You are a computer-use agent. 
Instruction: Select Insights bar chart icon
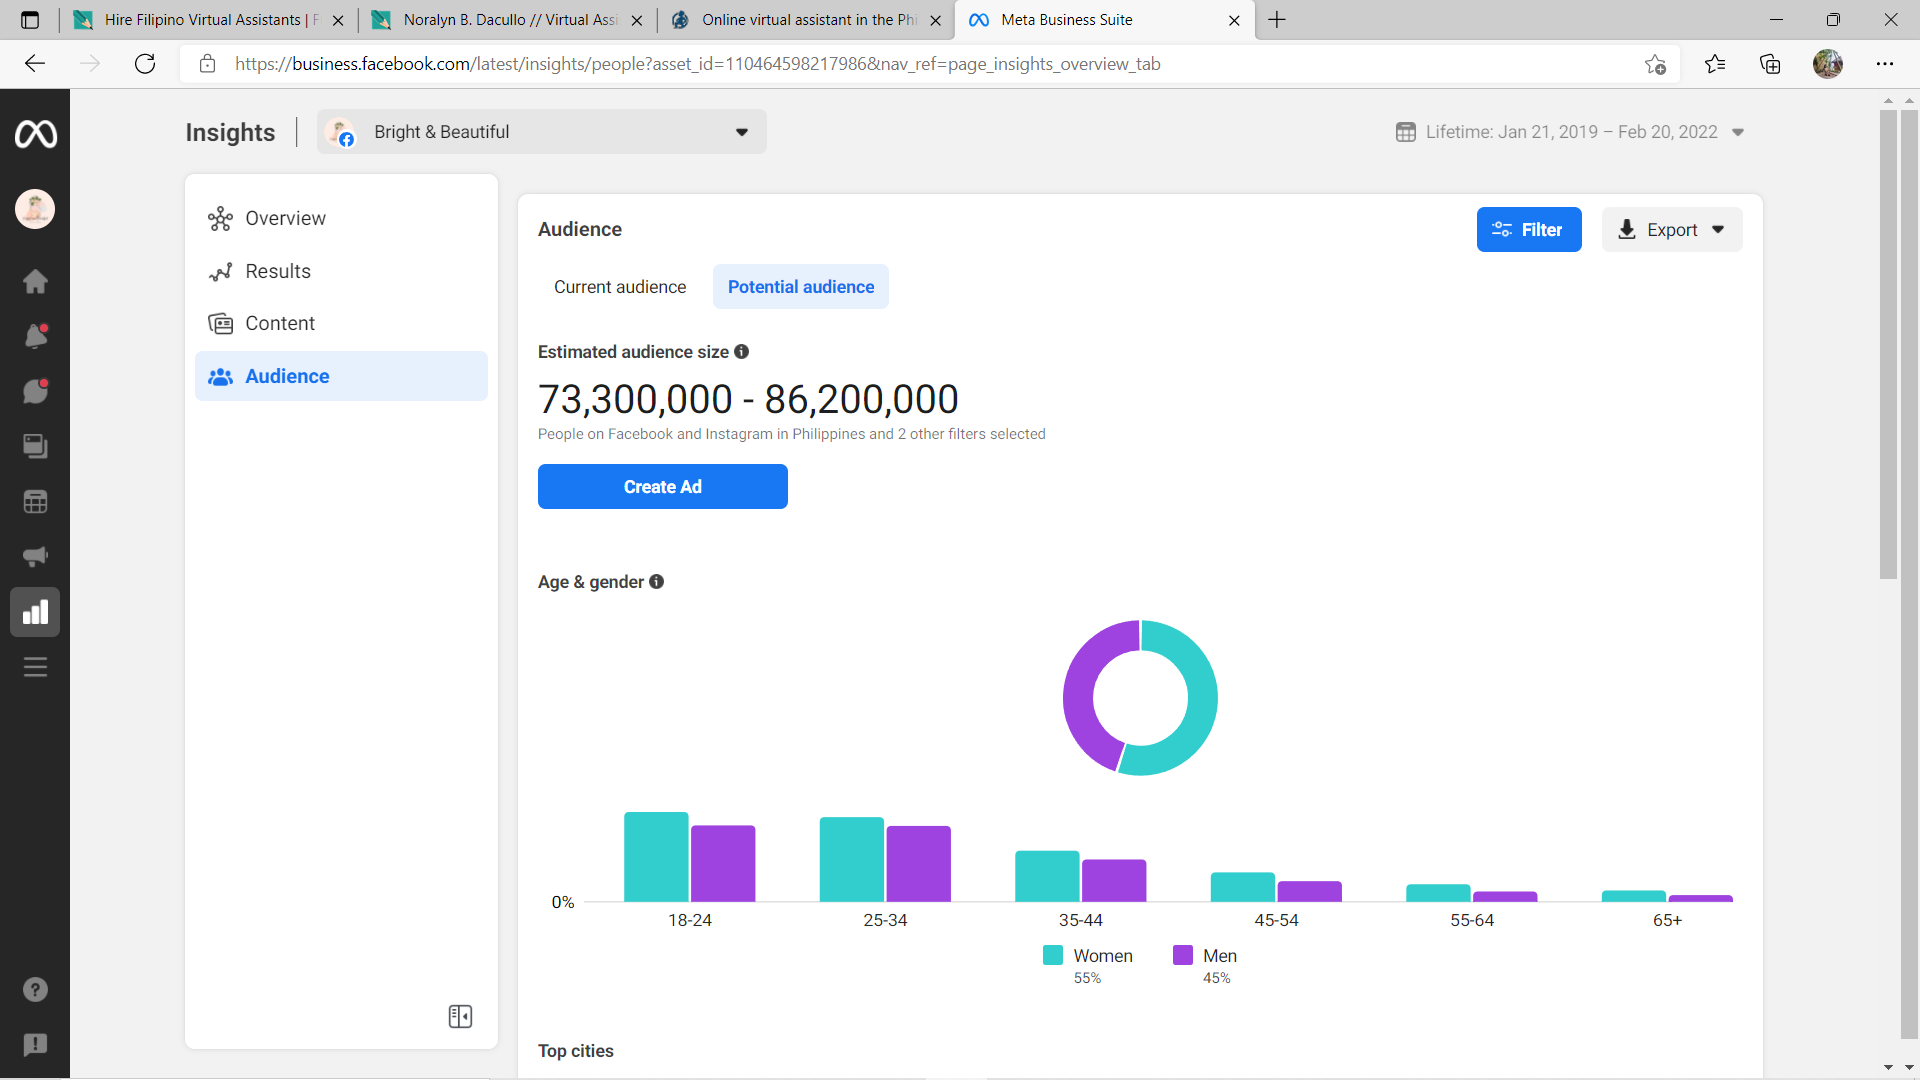click(35, 612)
